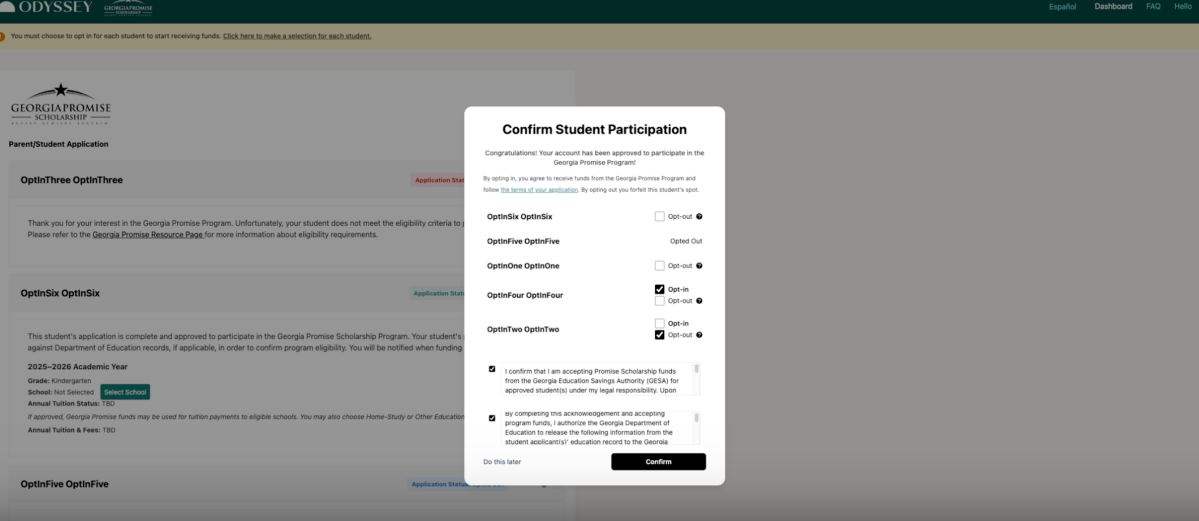Uncheck the Opt-out box for OptInTwo
This screenshot has height=521, width=1199.
660,335
